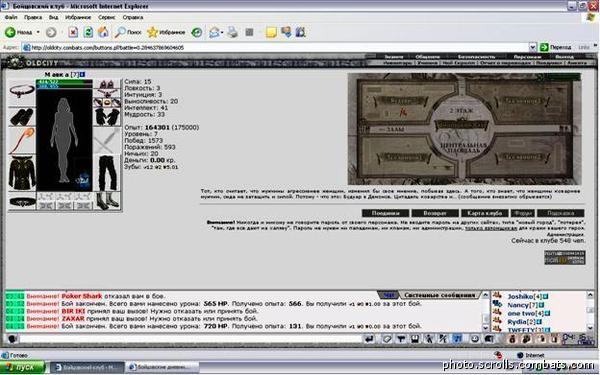Click the Home icon in browser toolbar
The image size is (600, 375).
point(103,32)
